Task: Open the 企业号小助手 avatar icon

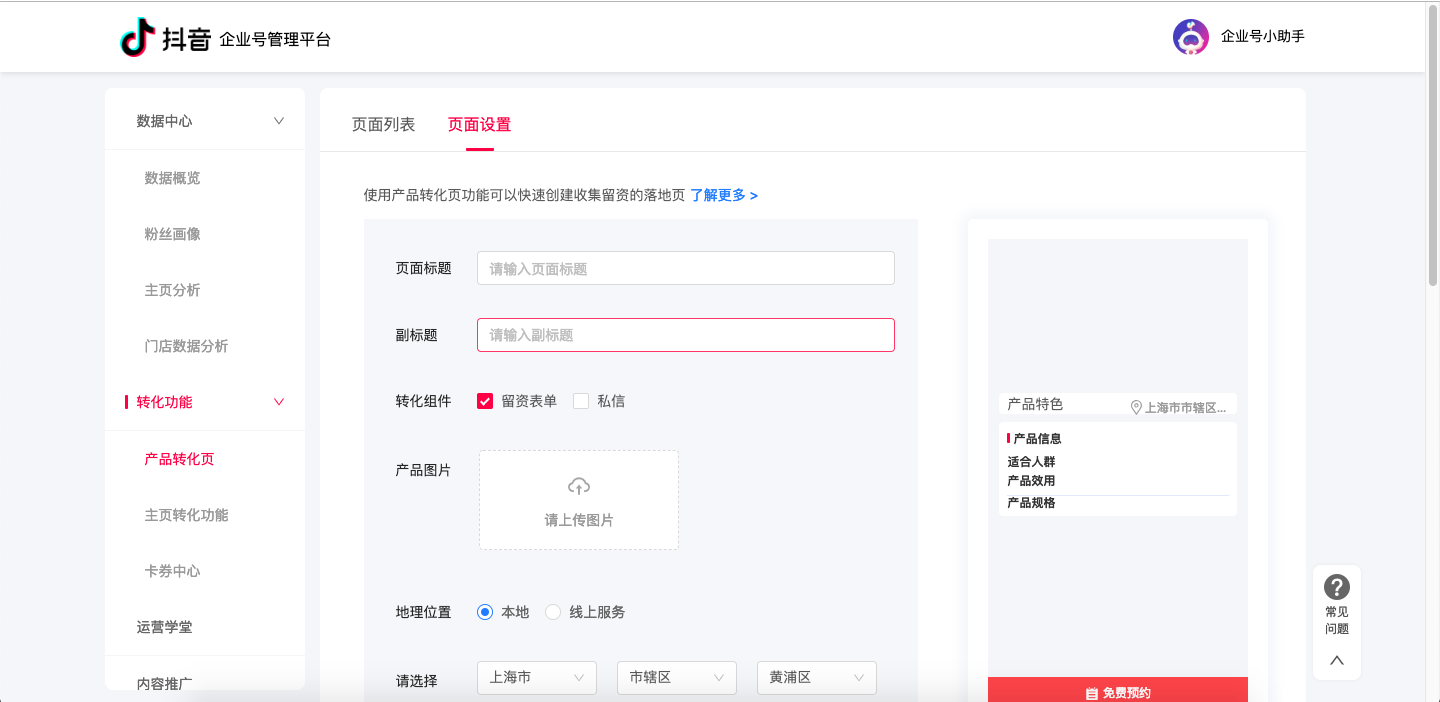Action: click(1190, 36)
